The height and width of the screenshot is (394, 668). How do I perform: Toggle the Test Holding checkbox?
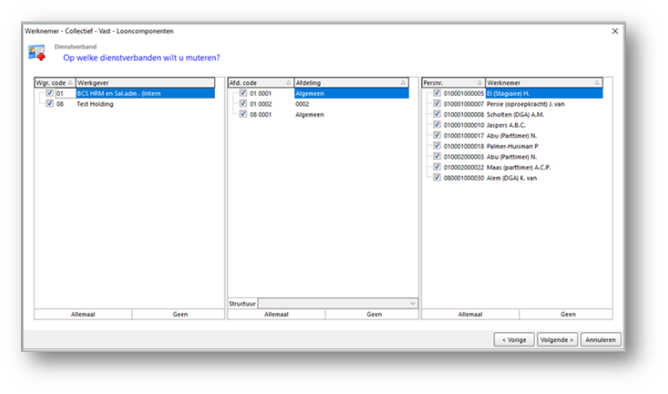coord(49,104)
